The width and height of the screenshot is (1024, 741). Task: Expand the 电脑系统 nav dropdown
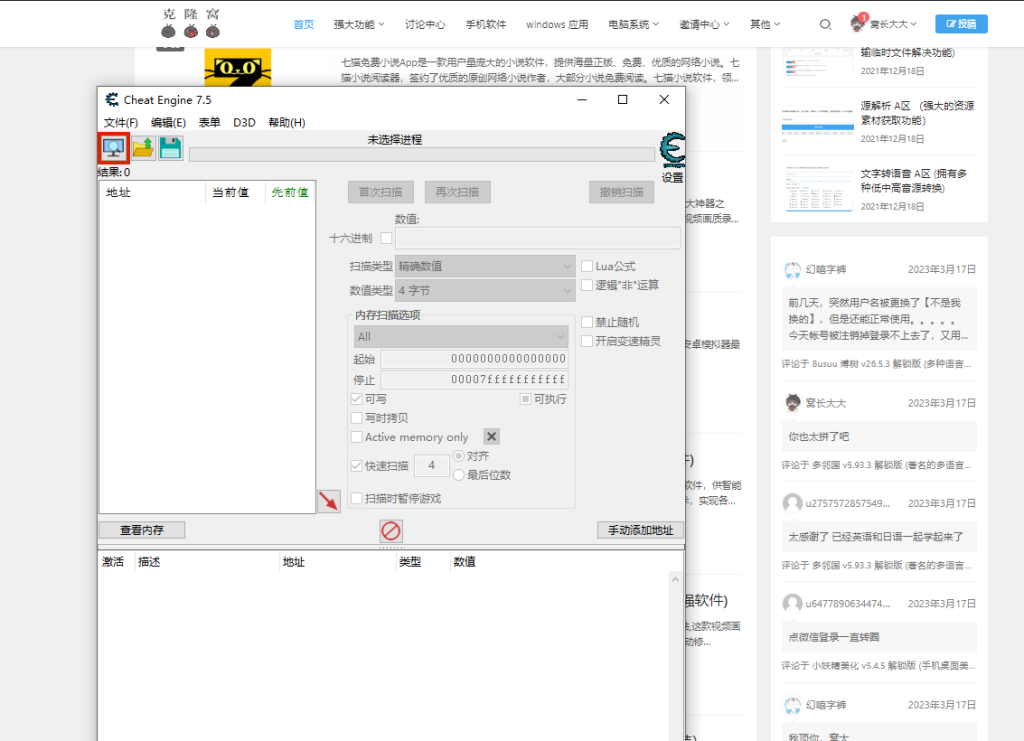633,24
